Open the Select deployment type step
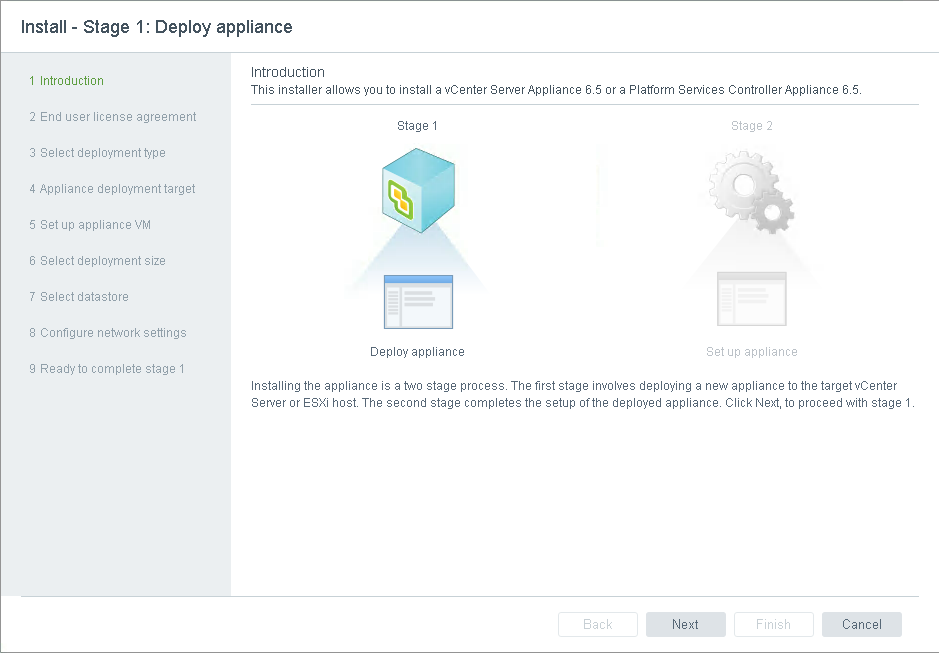This screenshot has height=653, width=939. pyautogui.click(x=97, y=153)
